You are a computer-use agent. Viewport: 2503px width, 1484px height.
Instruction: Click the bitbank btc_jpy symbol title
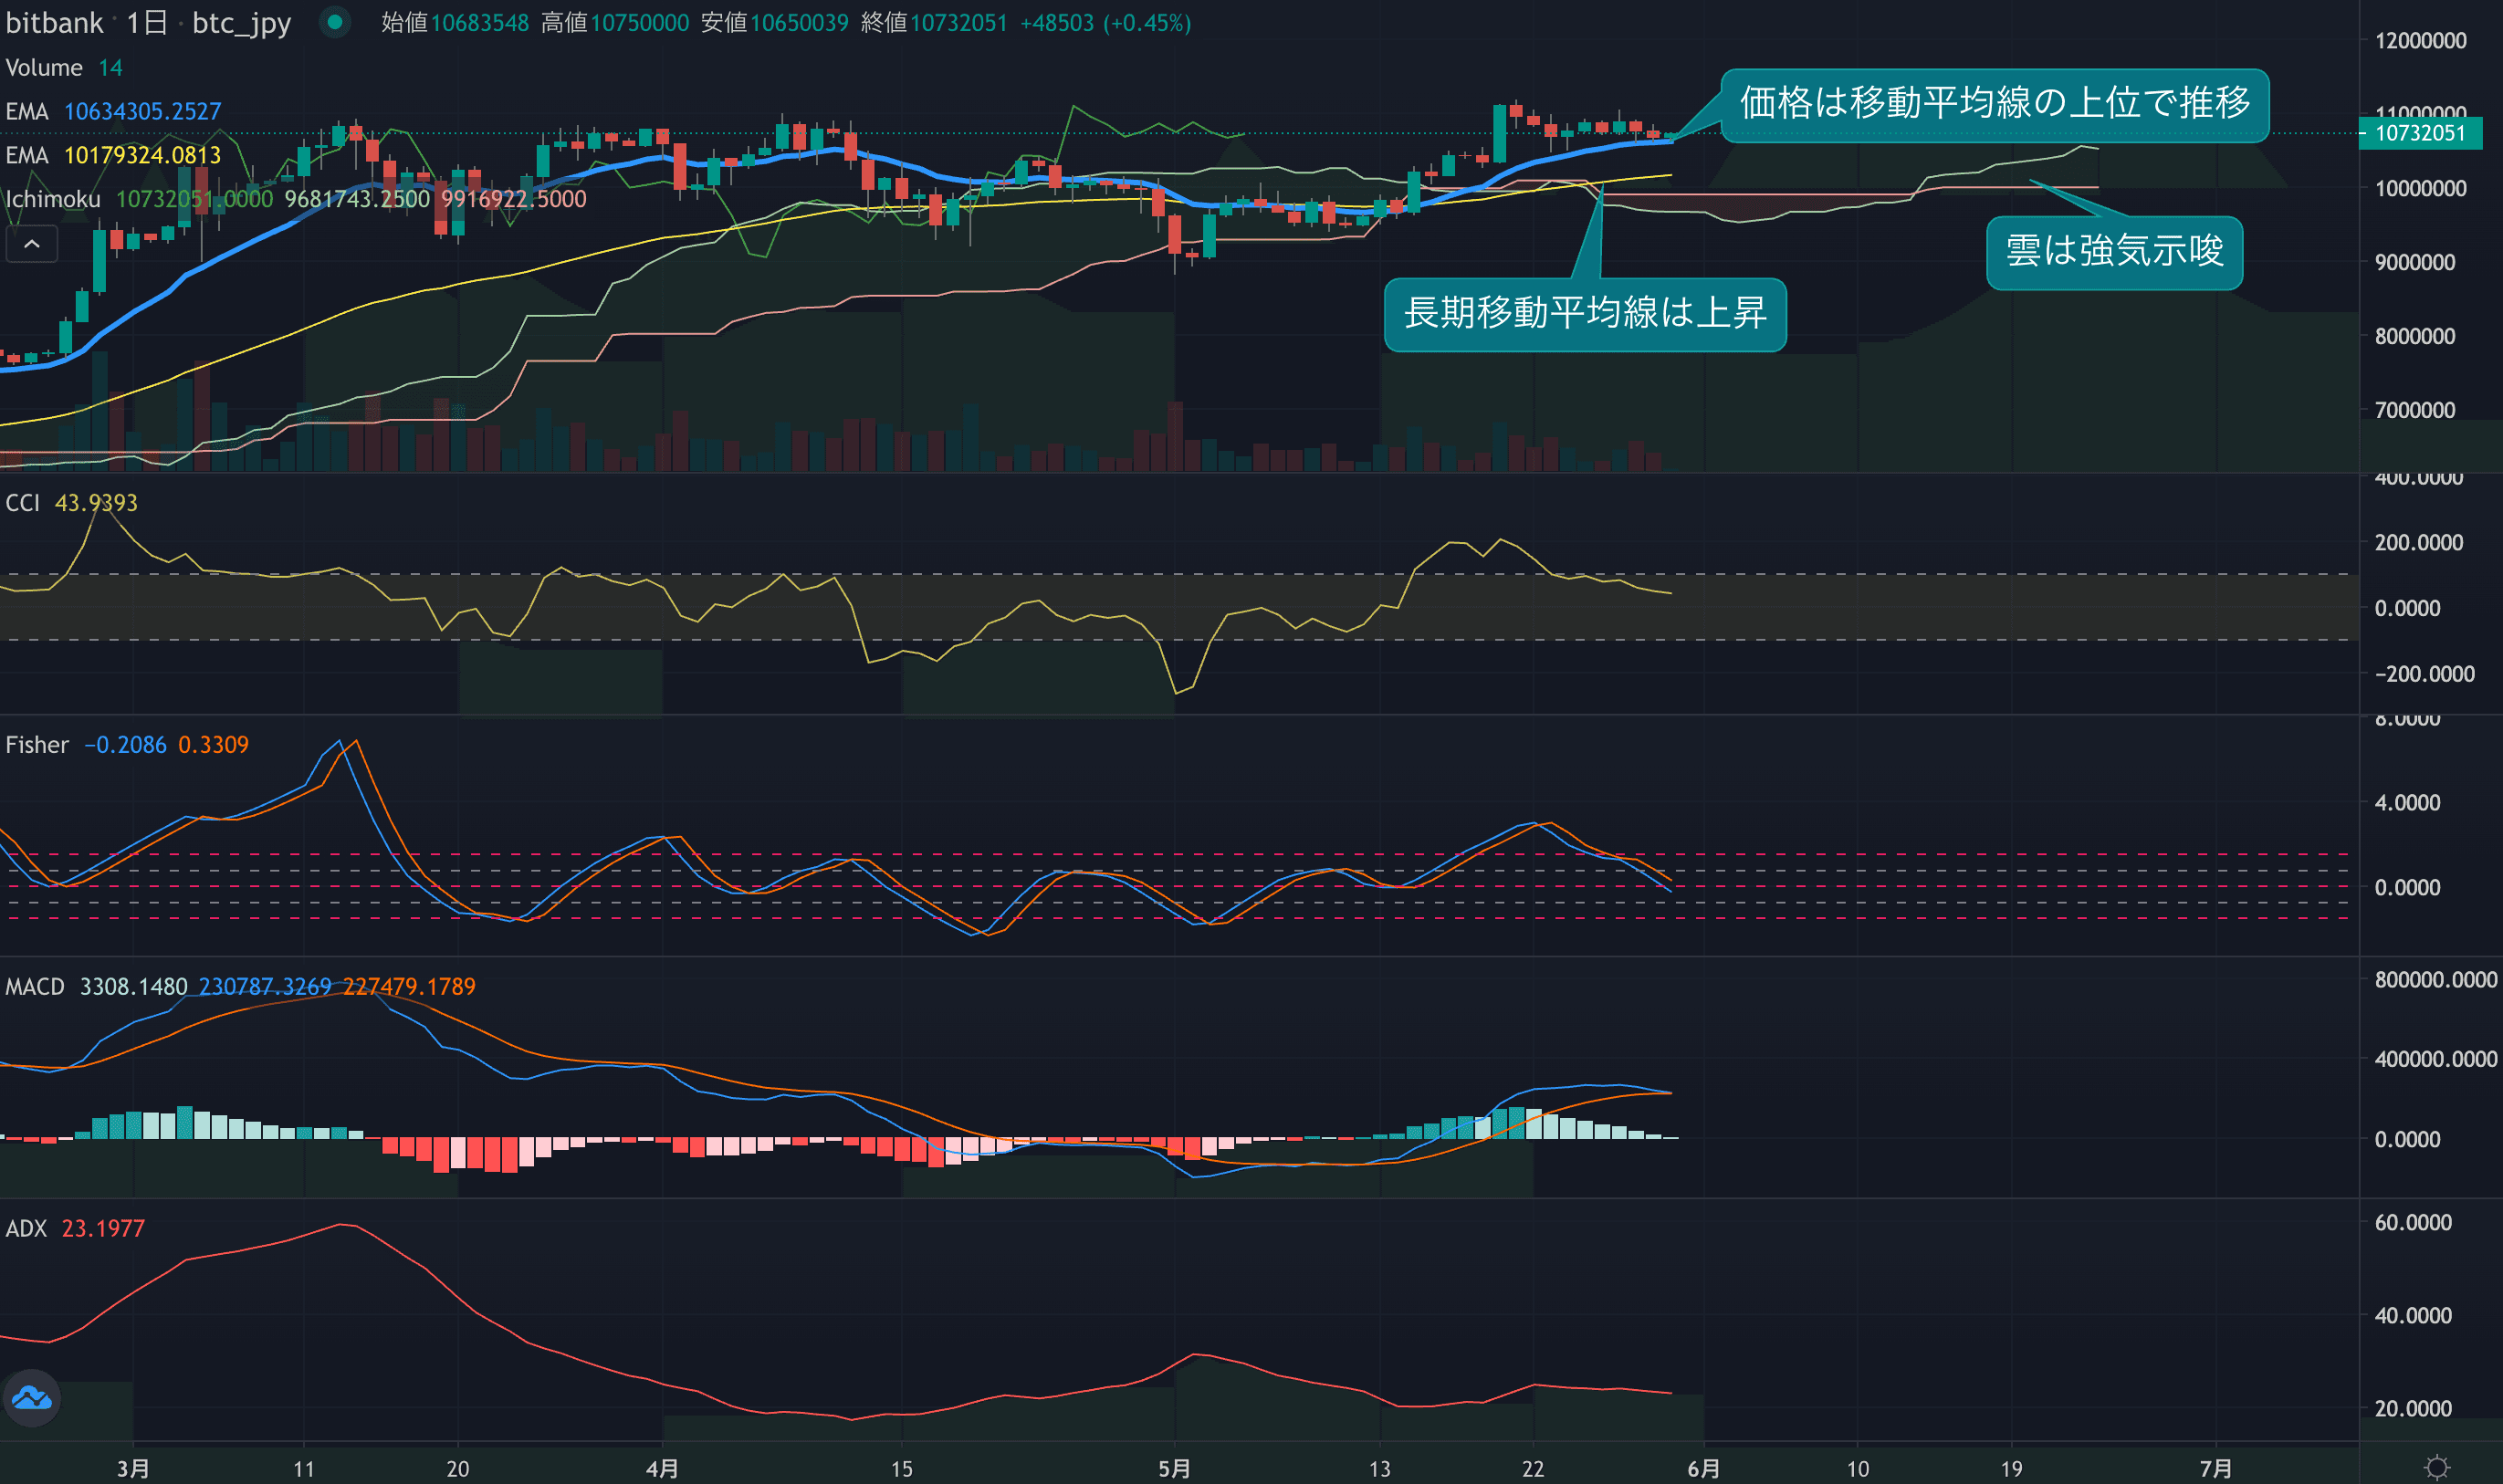pyautogui.click(x=148, y=22)
